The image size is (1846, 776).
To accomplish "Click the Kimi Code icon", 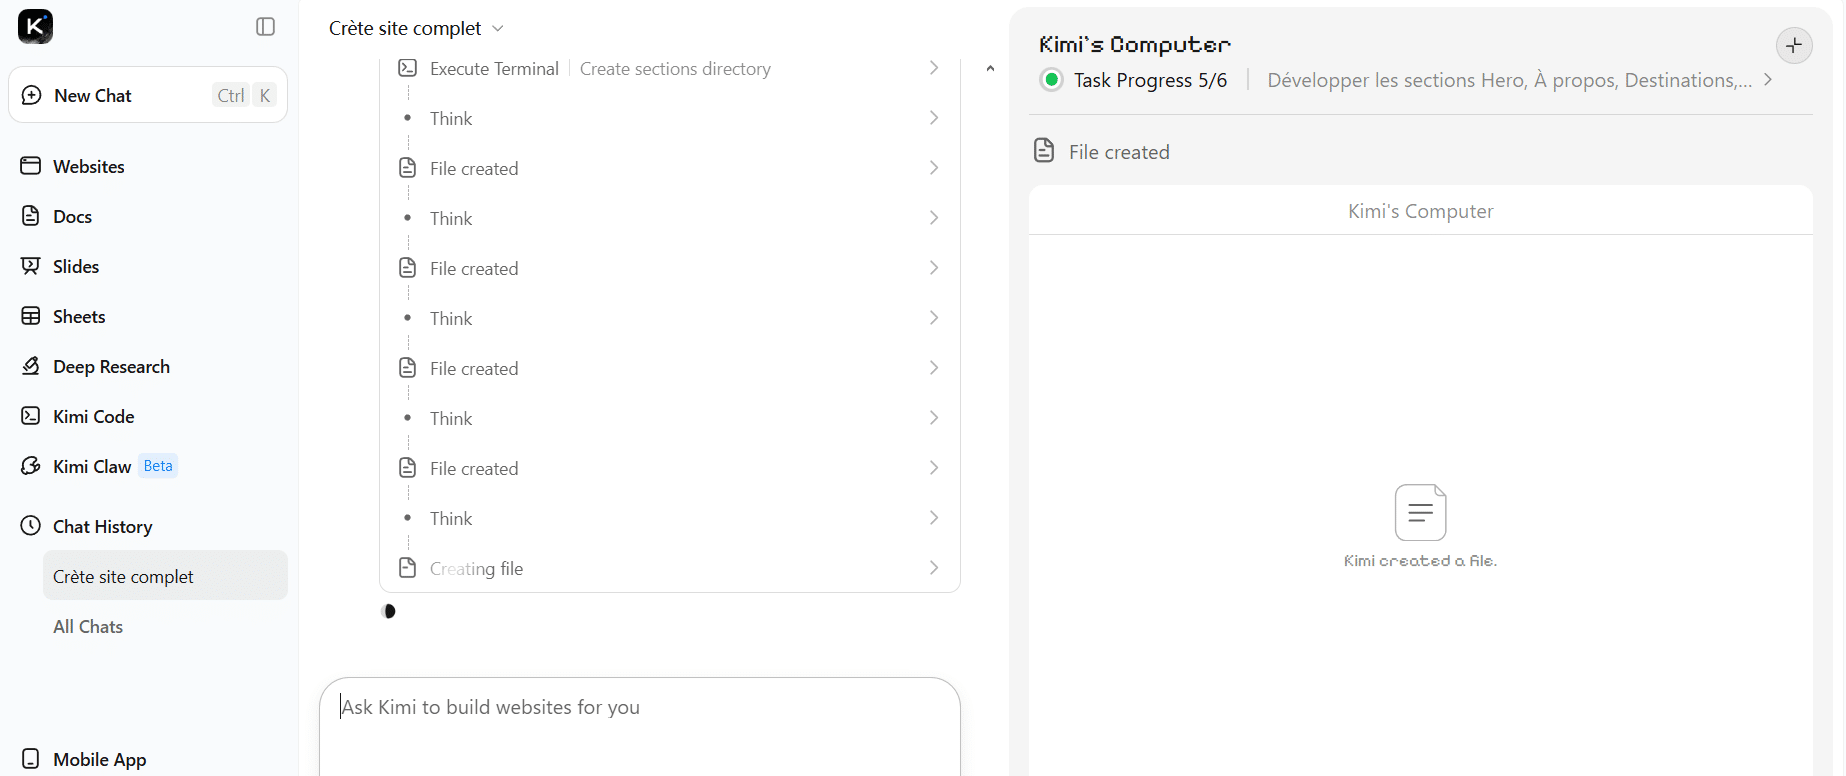I will click(x=31, y=416).
